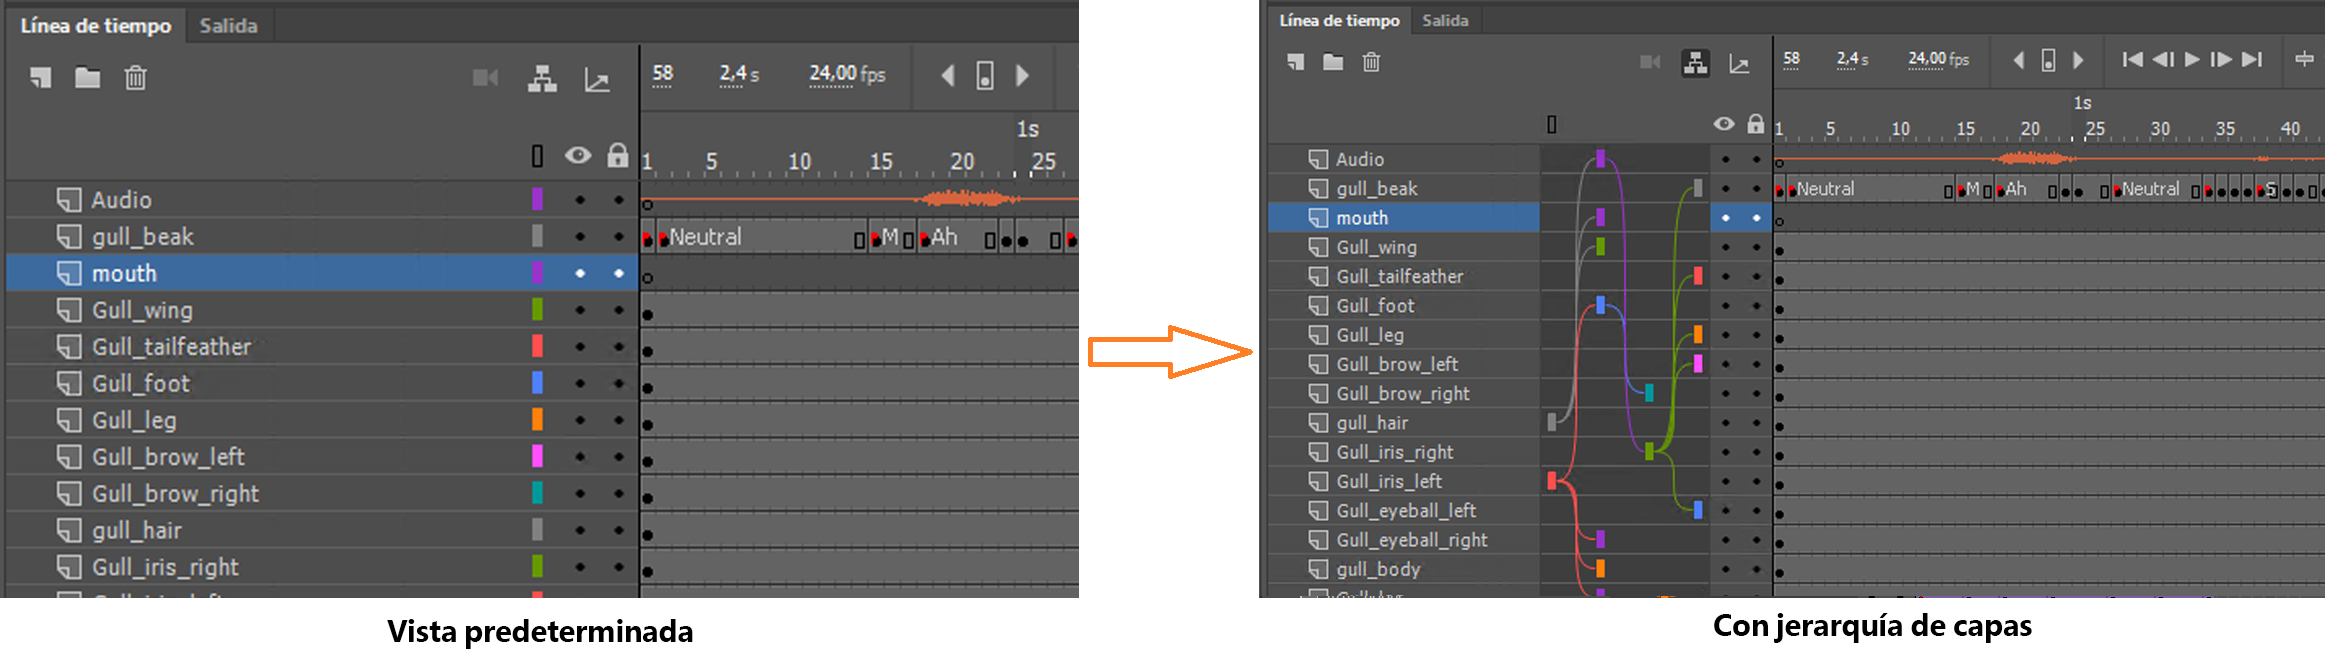Click the delete layer trash icon in the left timeline
This screenshot has width=2325, height=660.
pos(135,77)
